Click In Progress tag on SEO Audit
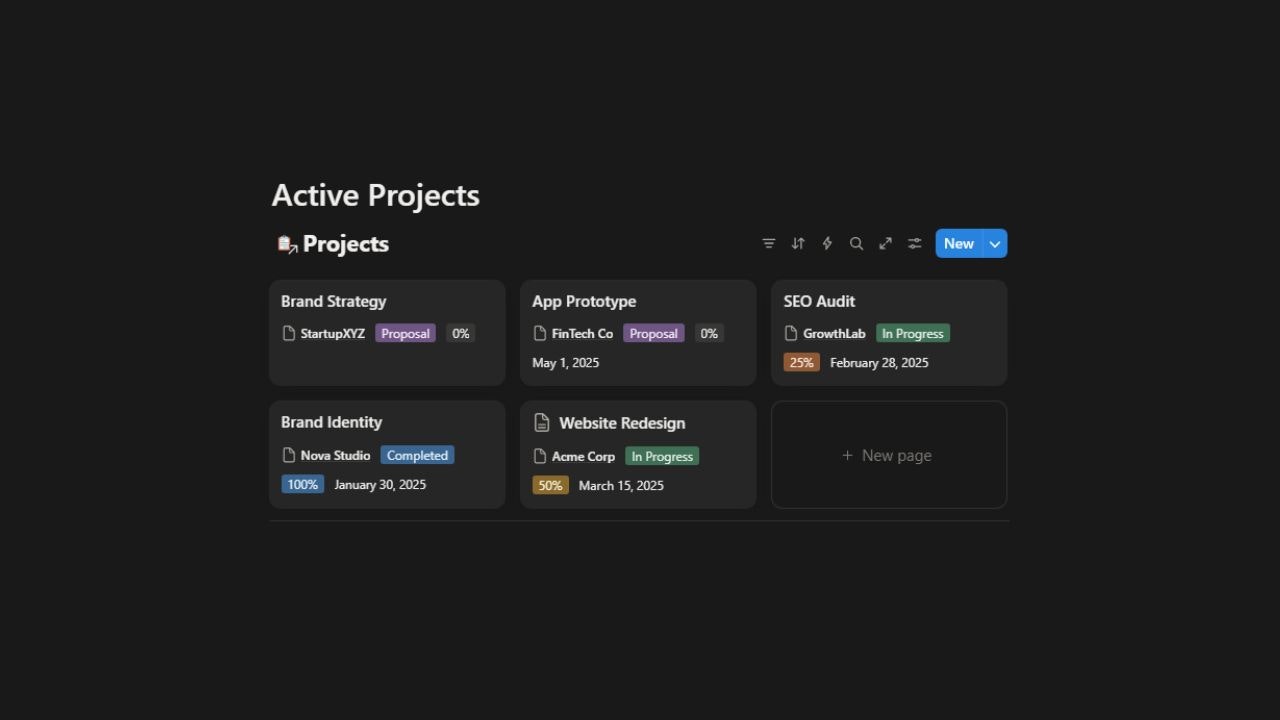The image size is (1280, 720). click(913, 334)
